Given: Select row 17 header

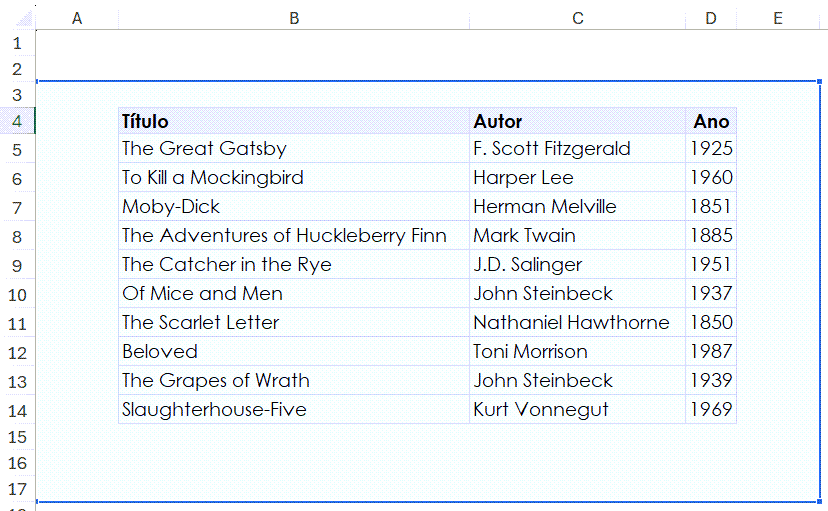Looking at the screenshot, I should click(17, 489).
